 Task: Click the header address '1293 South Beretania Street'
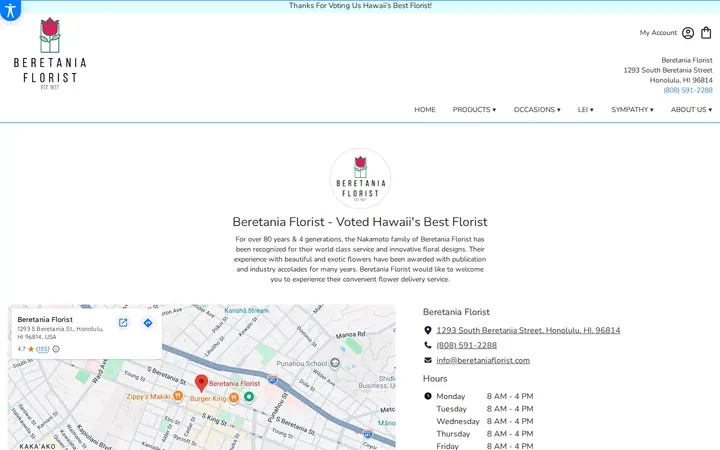click(668, 70)
